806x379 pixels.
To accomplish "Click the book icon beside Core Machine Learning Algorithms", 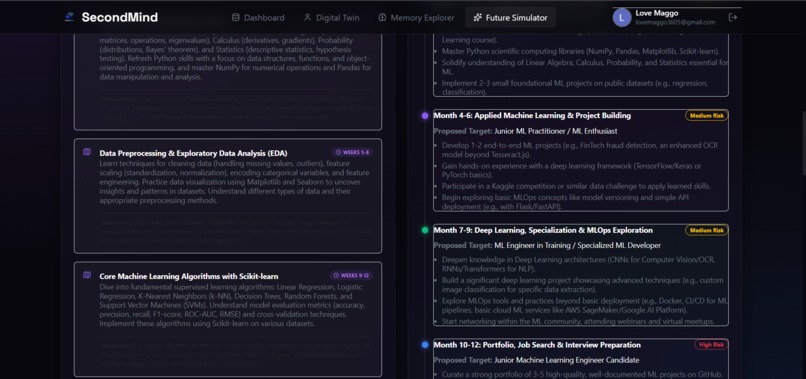I will (x=87, y=275).
